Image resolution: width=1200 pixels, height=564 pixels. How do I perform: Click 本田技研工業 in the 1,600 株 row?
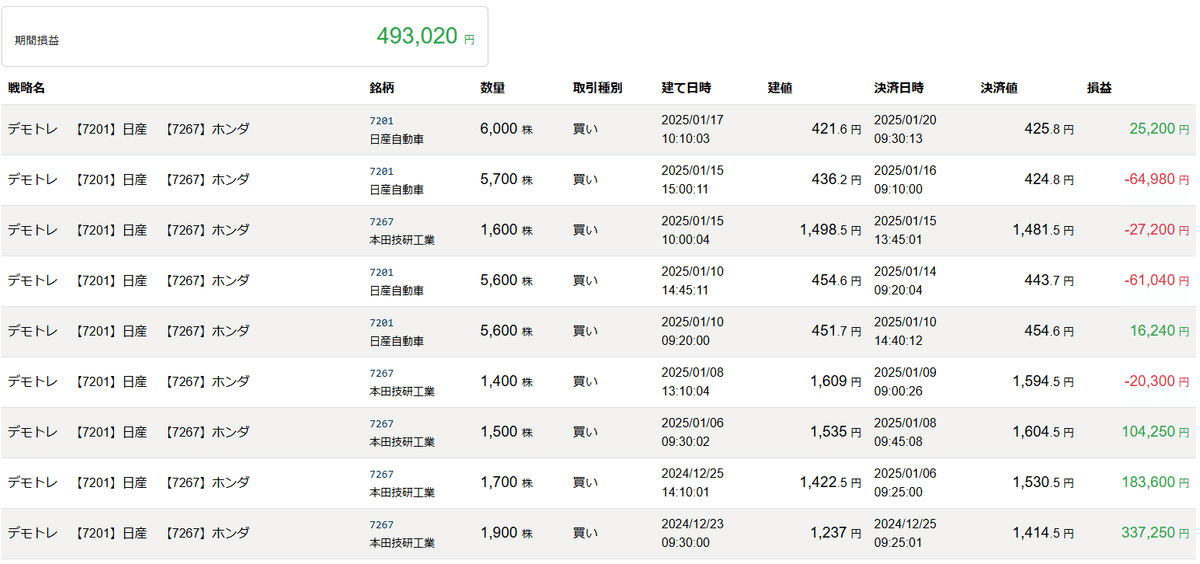(402, 240)
